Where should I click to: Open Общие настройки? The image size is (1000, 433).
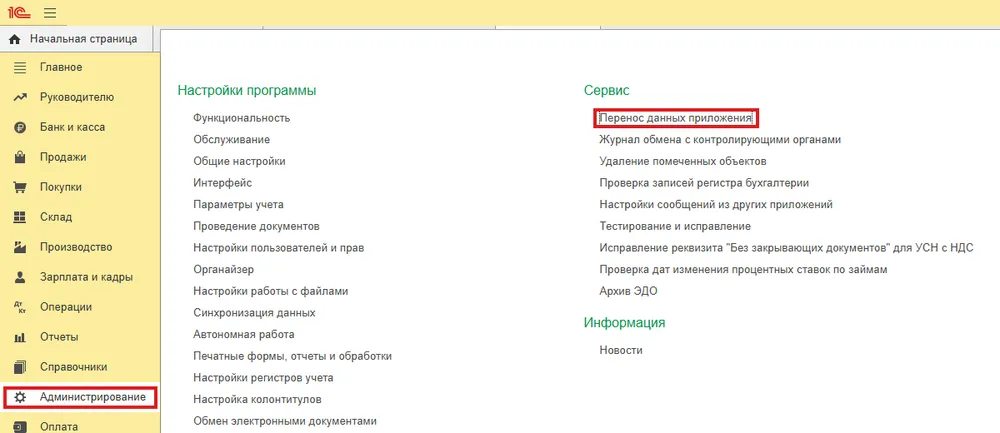[x=239, y=161]
